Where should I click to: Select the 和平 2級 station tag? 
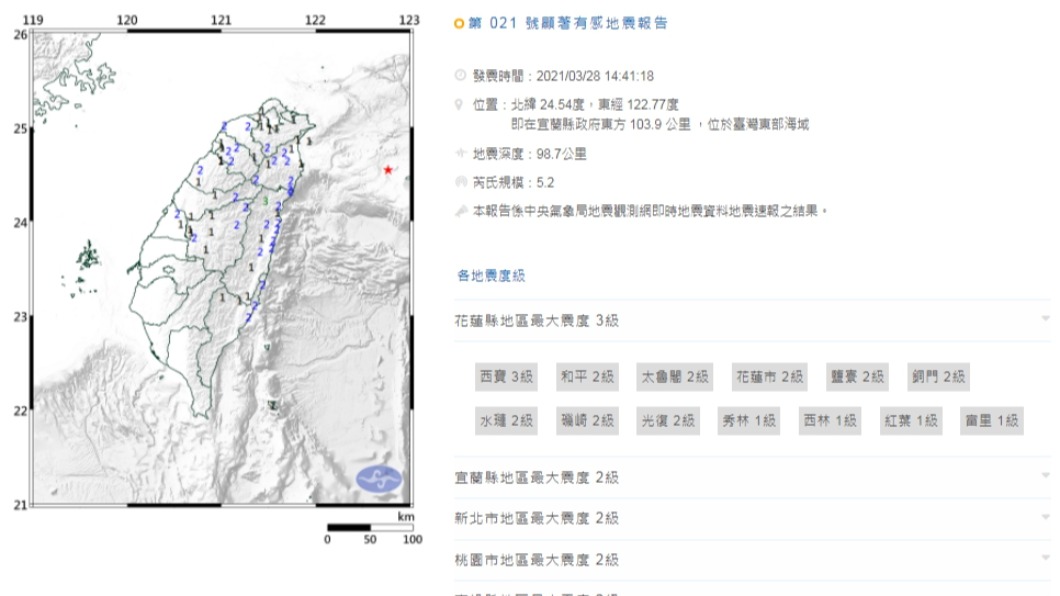[587, 376]
